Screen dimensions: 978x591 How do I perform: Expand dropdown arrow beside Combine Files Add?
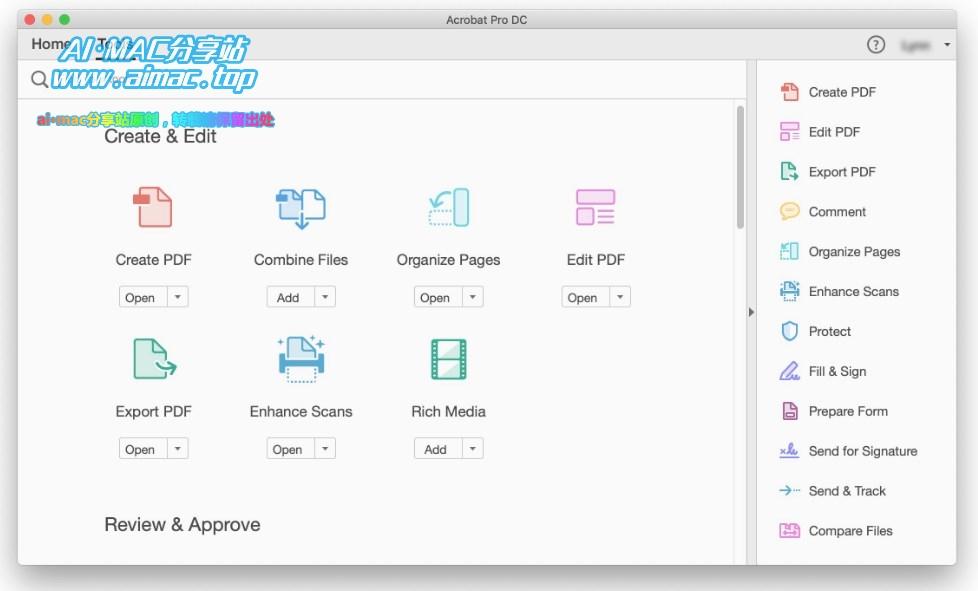coord(325,297)
